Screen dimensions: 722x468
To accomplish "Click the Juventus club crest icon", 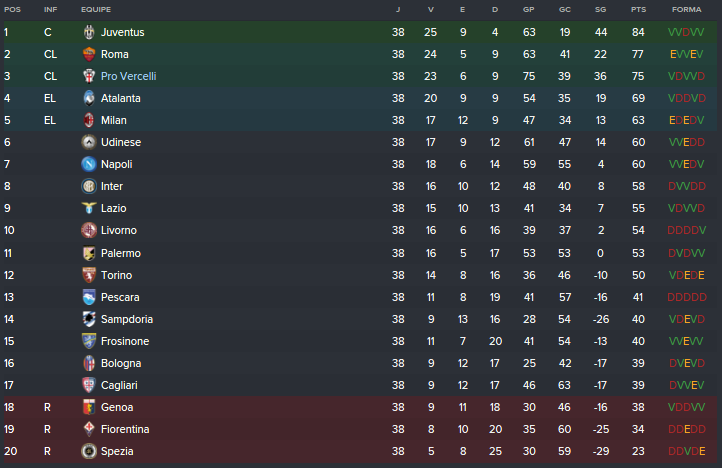I will pos(89,32).
